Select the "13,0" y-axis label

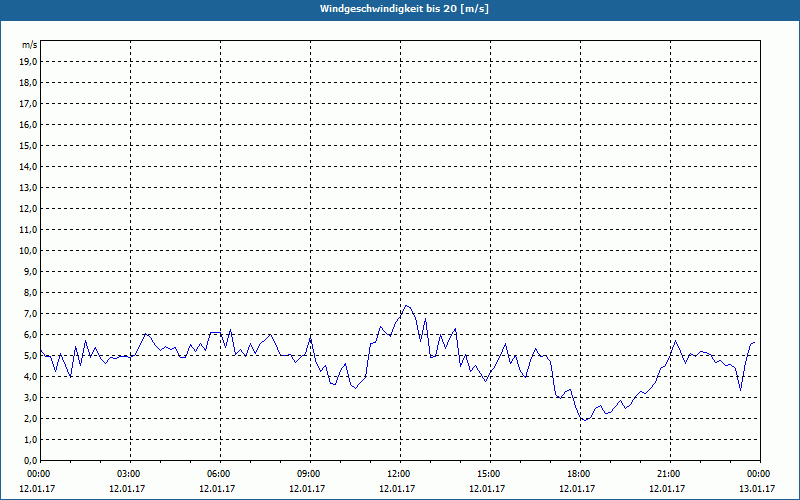[x=28, y=188]
